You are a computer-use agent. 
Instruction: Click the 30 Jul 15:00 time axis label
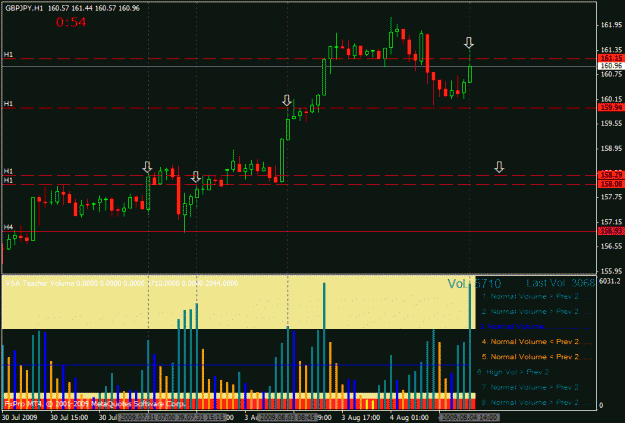(69, 417)
